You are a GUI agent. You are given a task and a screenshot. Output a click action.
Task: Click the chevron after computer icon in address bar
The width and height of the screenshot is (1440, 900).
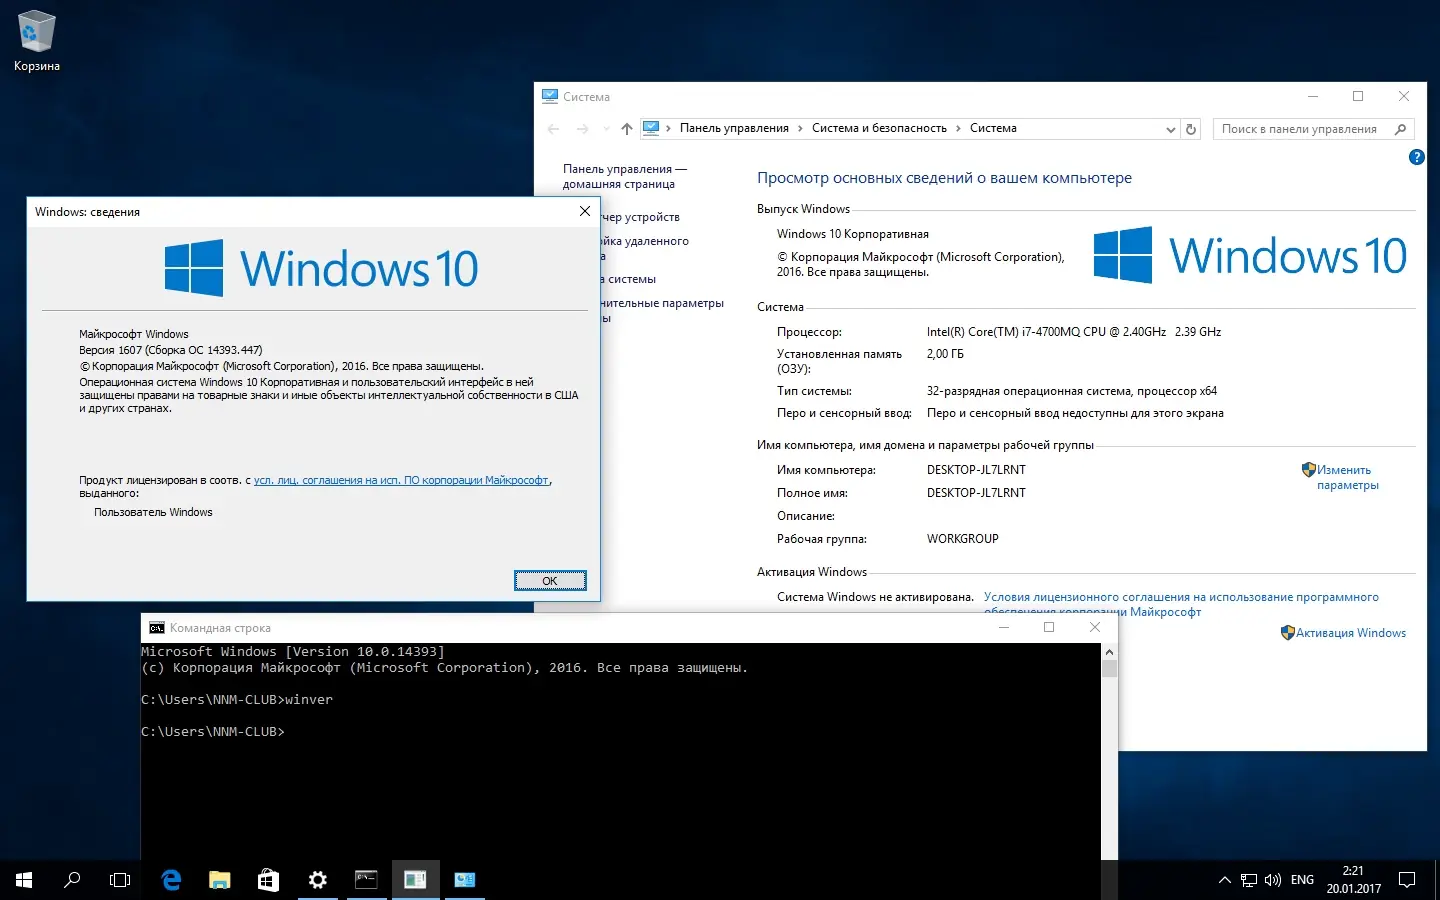pyautogui.click(x=668, y=129)
